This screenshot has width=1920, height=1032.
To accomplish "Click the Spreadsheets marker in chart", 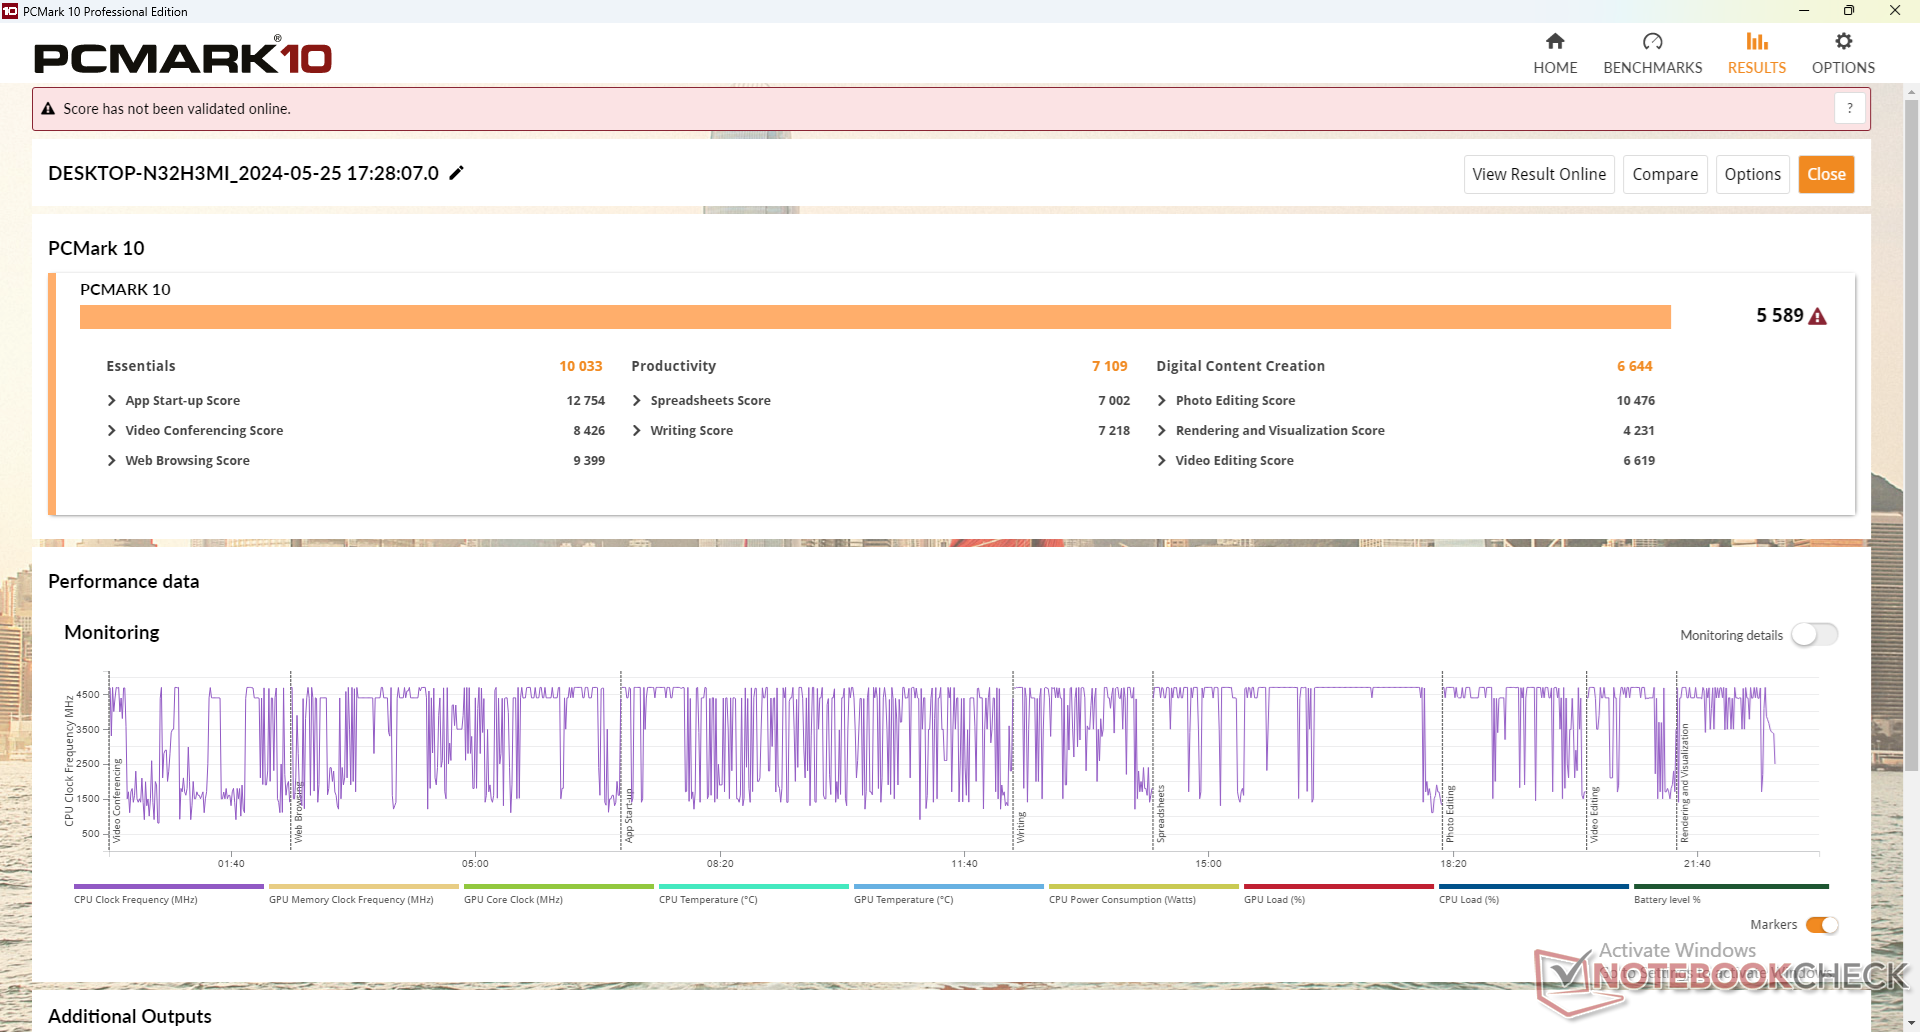I will [x=1161, y=813].
